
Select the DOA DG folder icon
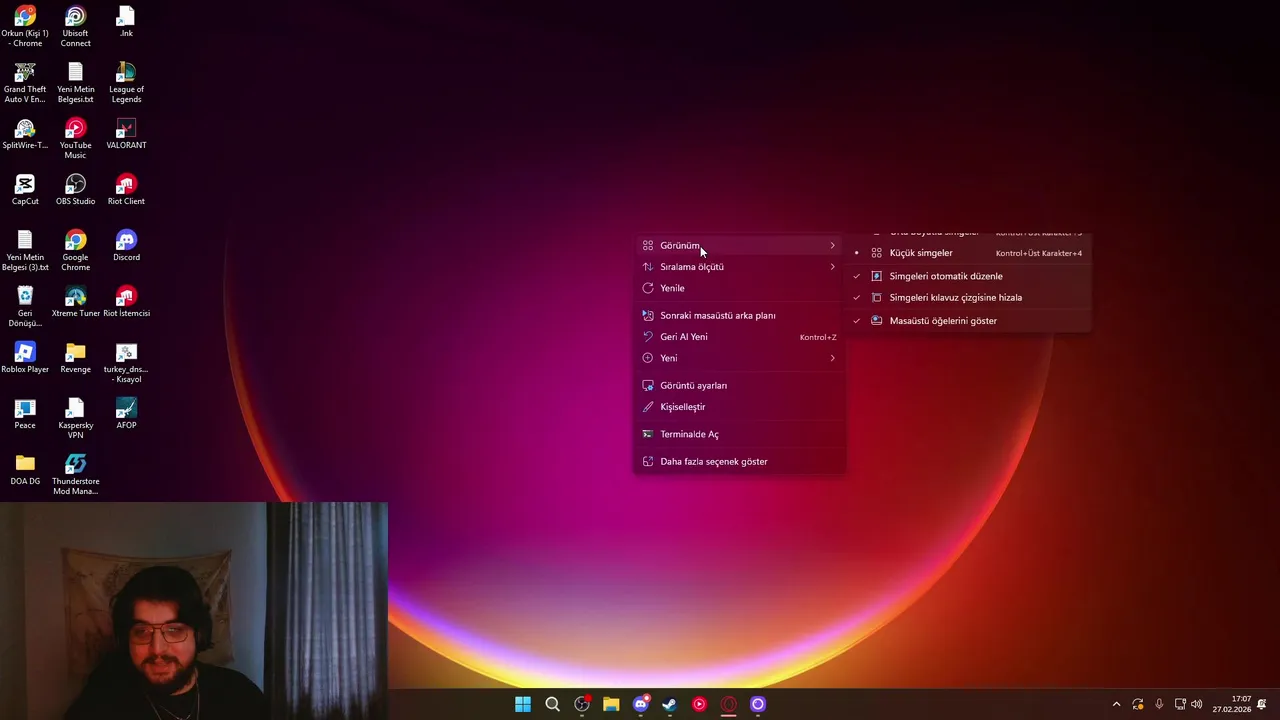[25, 470]
